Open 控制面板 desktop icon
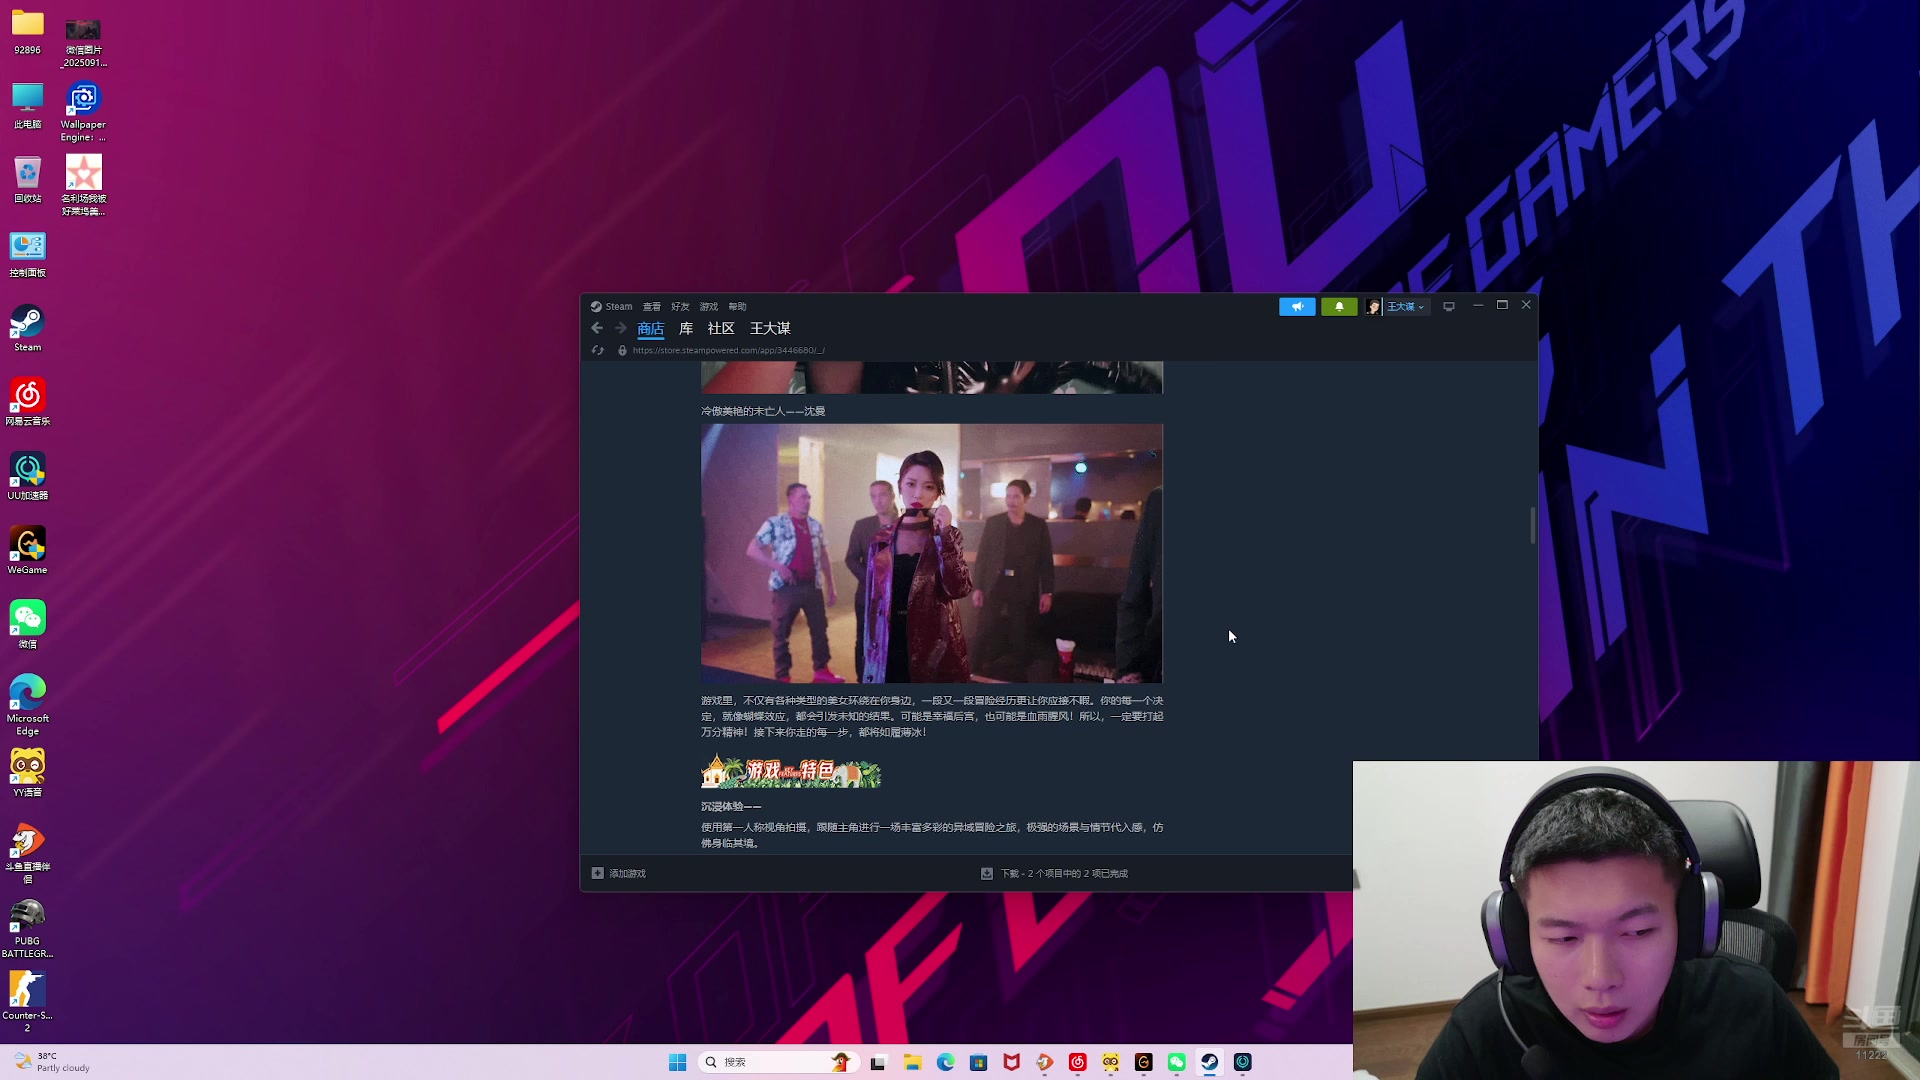This screenshot has width=1920, height=1080. tap(27, 254)
